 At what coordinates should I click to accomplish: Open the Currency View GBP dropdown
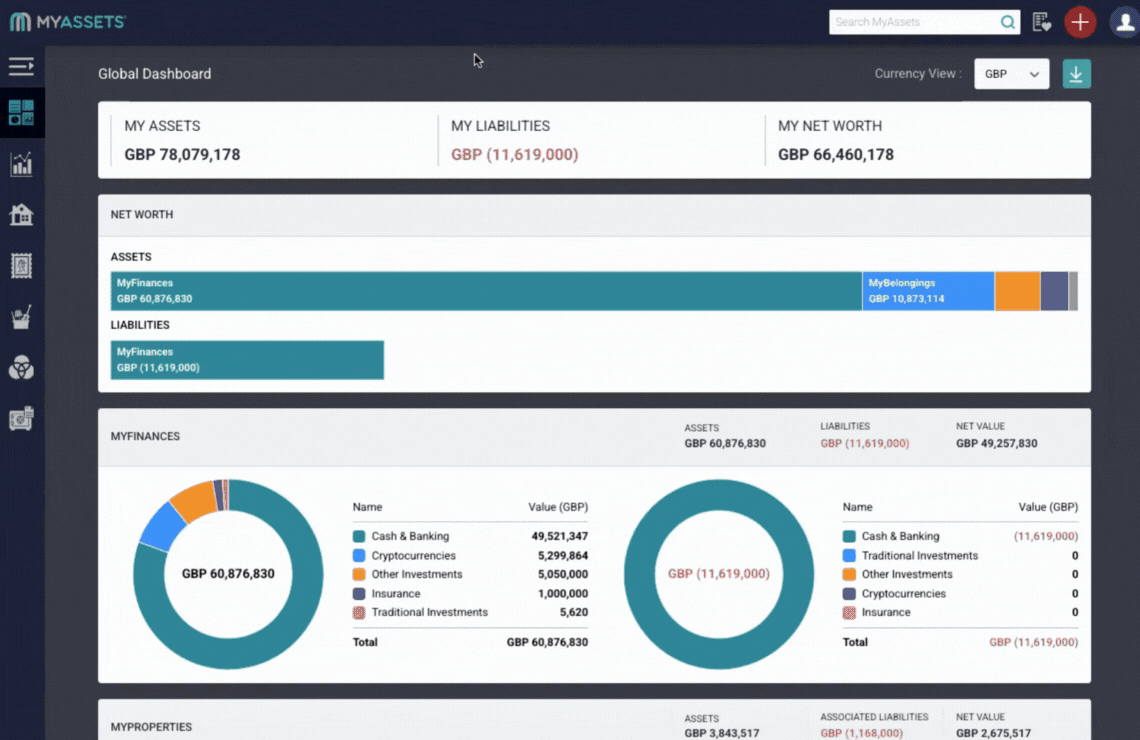pos(1011,73)
